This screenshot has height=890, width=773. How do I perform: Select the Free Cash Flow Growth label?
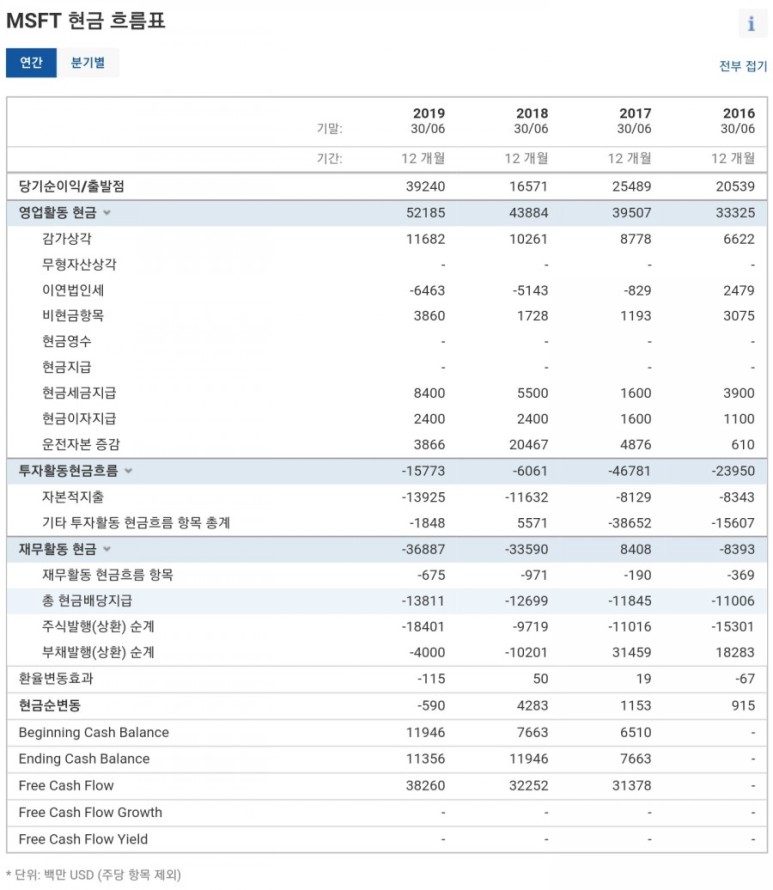coord(90,812)
